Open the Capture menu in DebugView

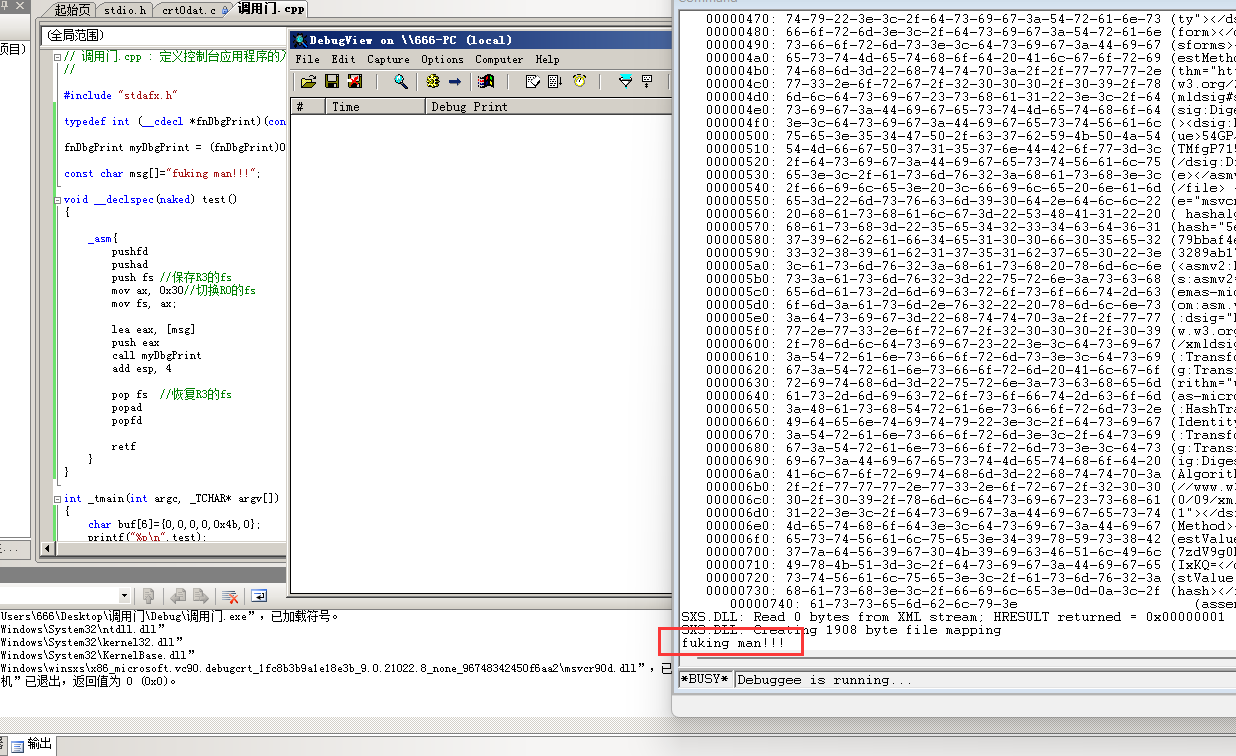point(388,59)
